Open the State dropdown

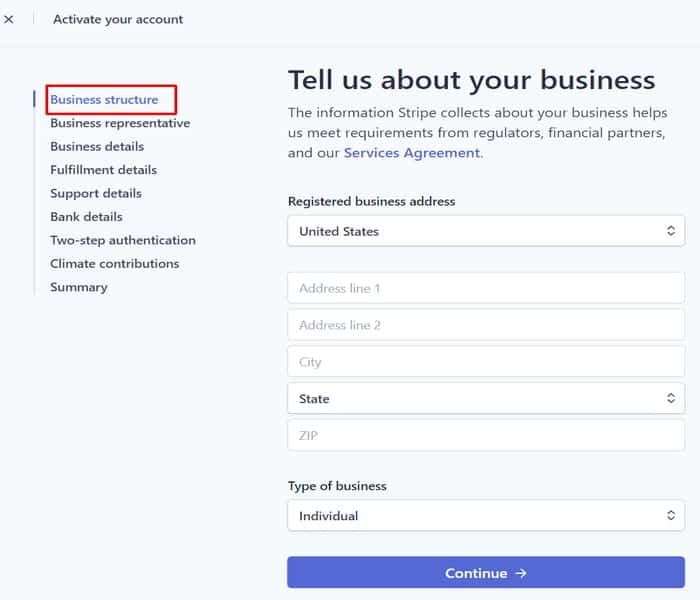[486, 399]
